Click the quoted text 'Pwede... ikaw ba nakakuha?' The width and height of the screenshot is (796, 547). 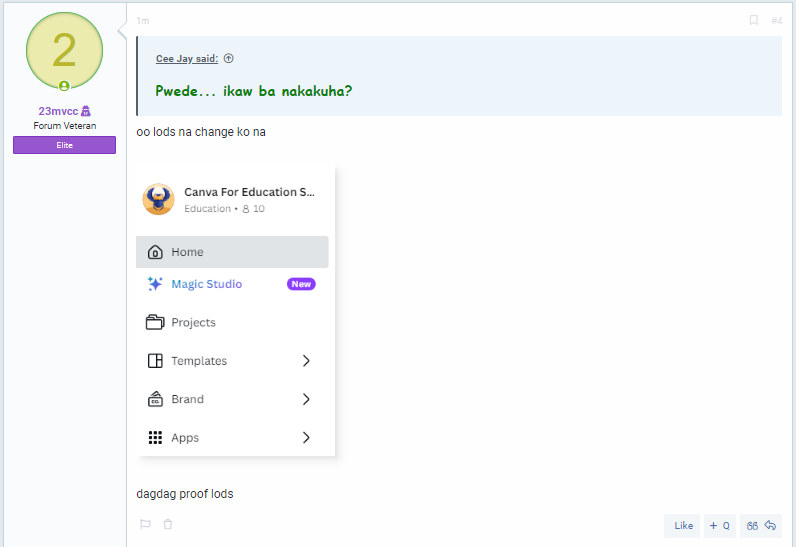(253, 91)
